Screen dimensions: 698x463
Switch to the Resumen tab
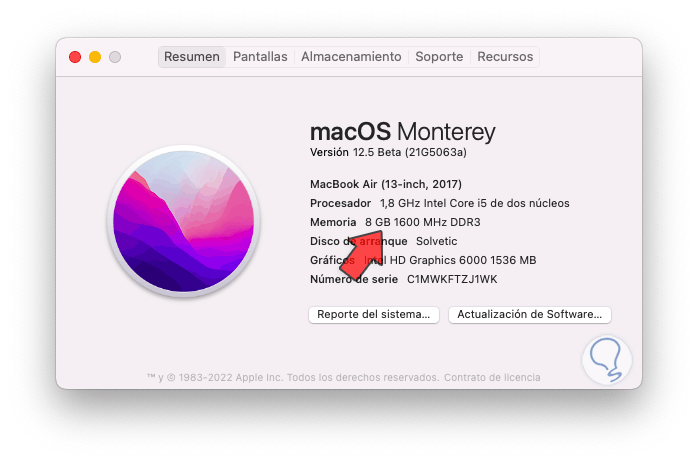[192, 57]
